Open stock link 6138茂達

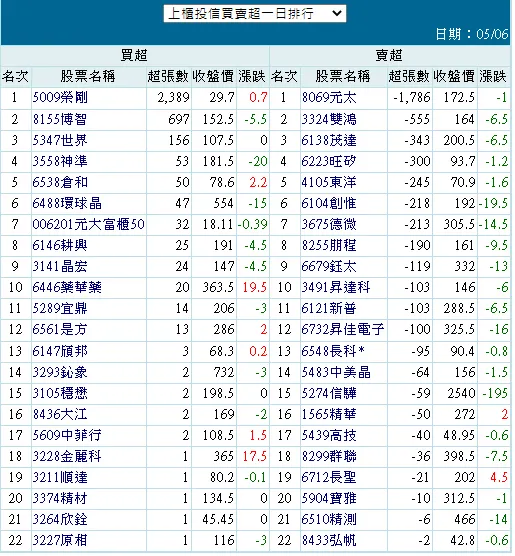[329, 140]
